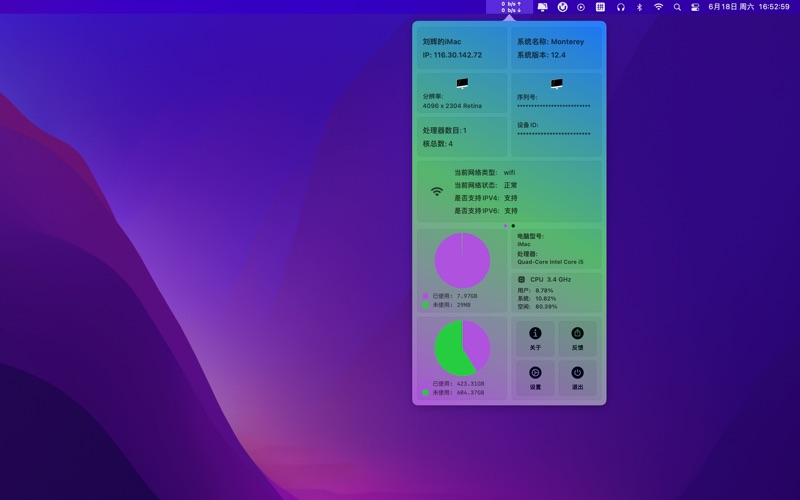This screenshot has width=800, height=500.
Task: Open Control Center in the menu bar
Action: point(696,7)
